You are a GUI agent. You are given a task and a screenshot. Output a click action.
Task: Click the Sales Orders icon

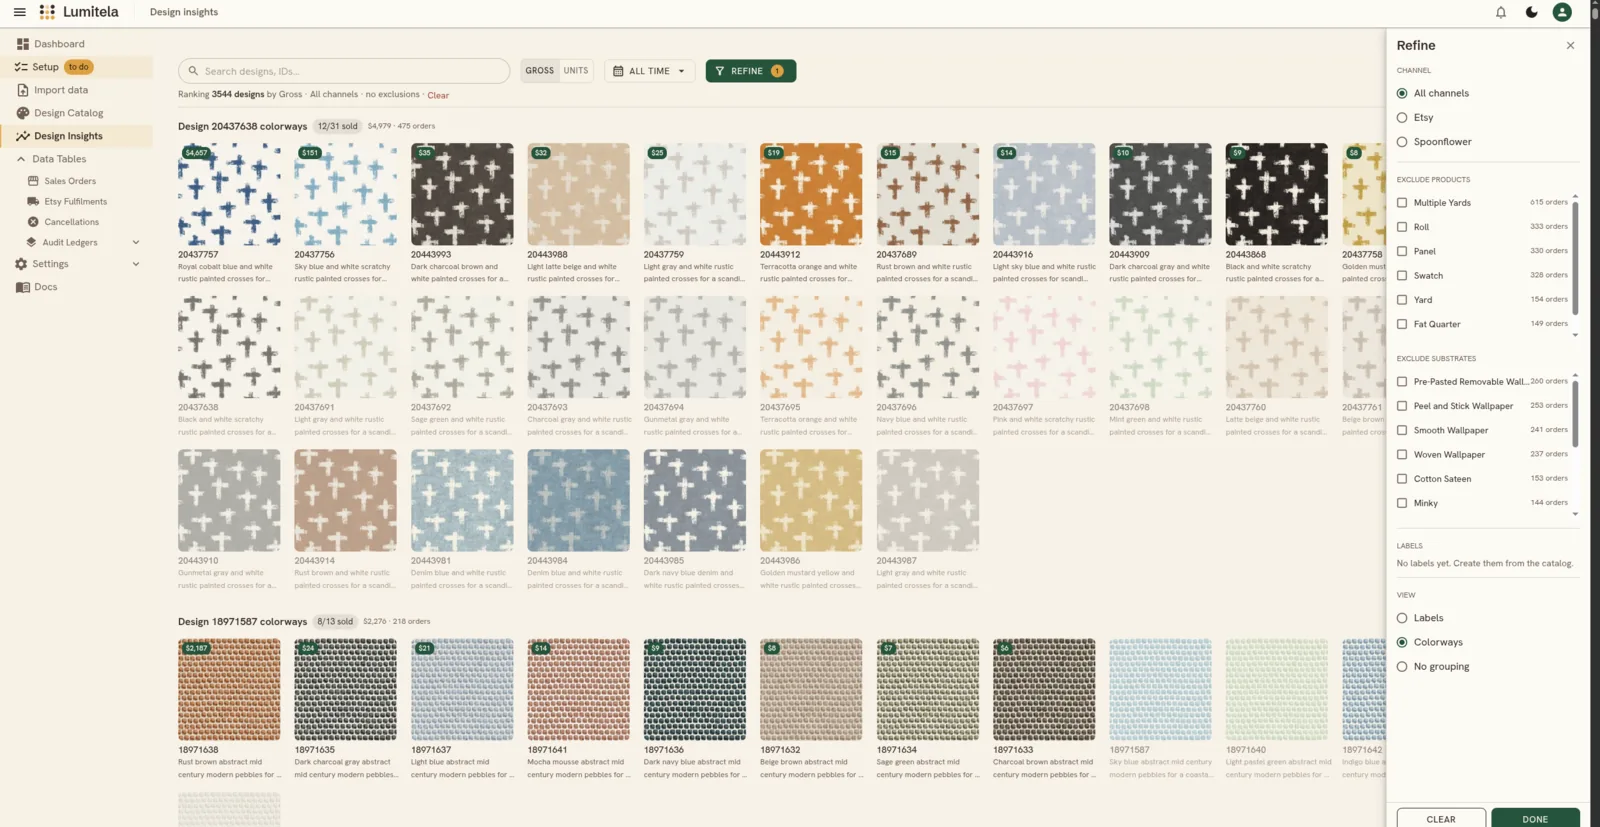pyautogui.click(x=33, y=181)
